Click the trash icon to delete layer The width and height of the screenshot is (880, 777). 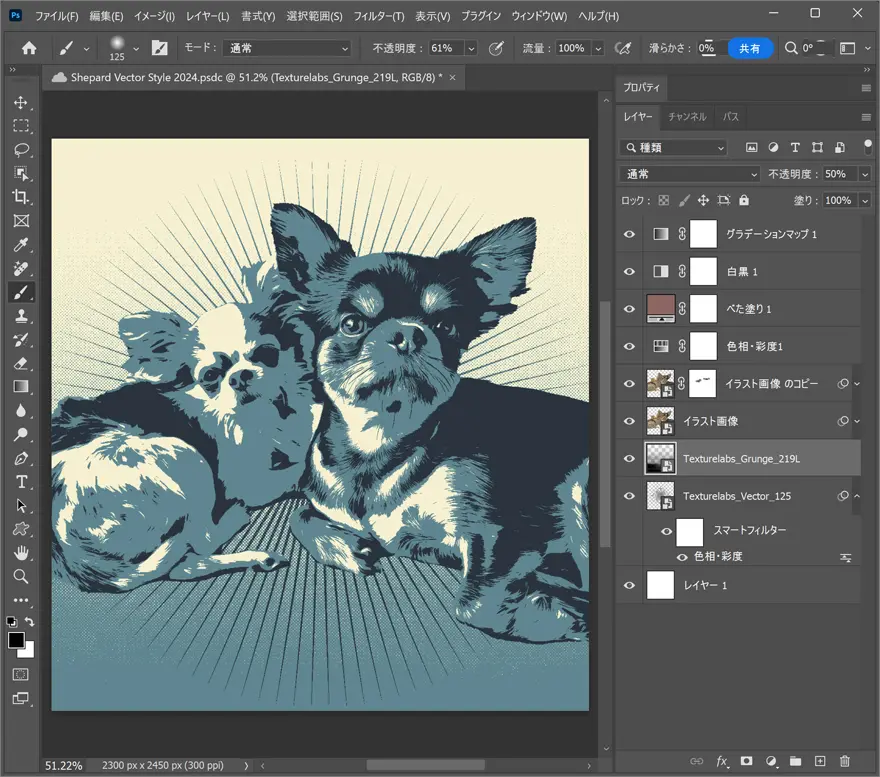point(845,762)
